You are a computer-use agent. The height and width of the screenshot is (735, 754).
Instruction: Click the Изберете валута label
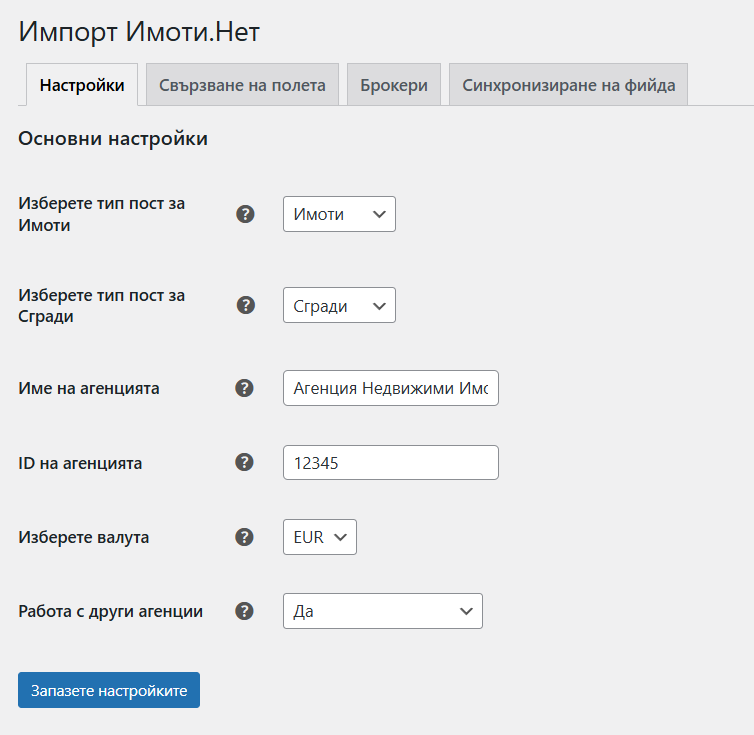click(84, 537)
